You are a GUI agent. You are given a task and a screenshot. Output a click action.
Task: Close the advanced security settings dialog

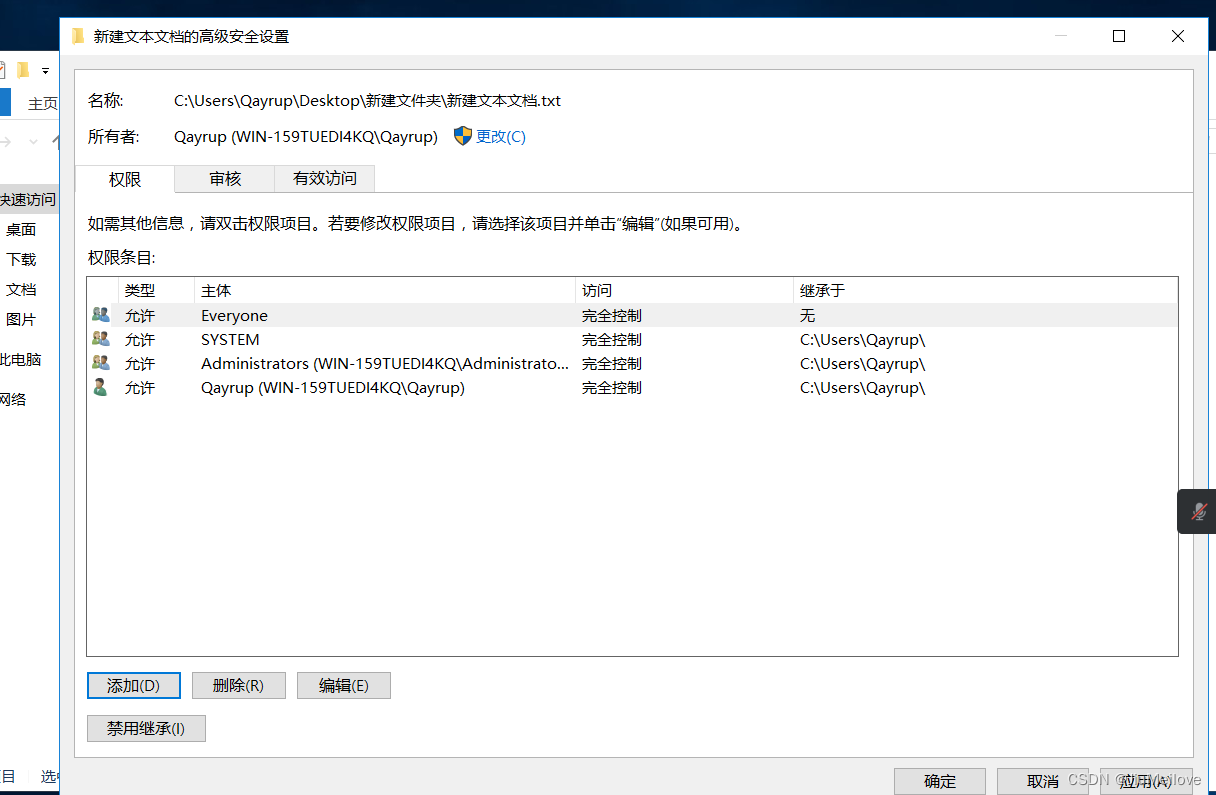(x=1178, y=36)
